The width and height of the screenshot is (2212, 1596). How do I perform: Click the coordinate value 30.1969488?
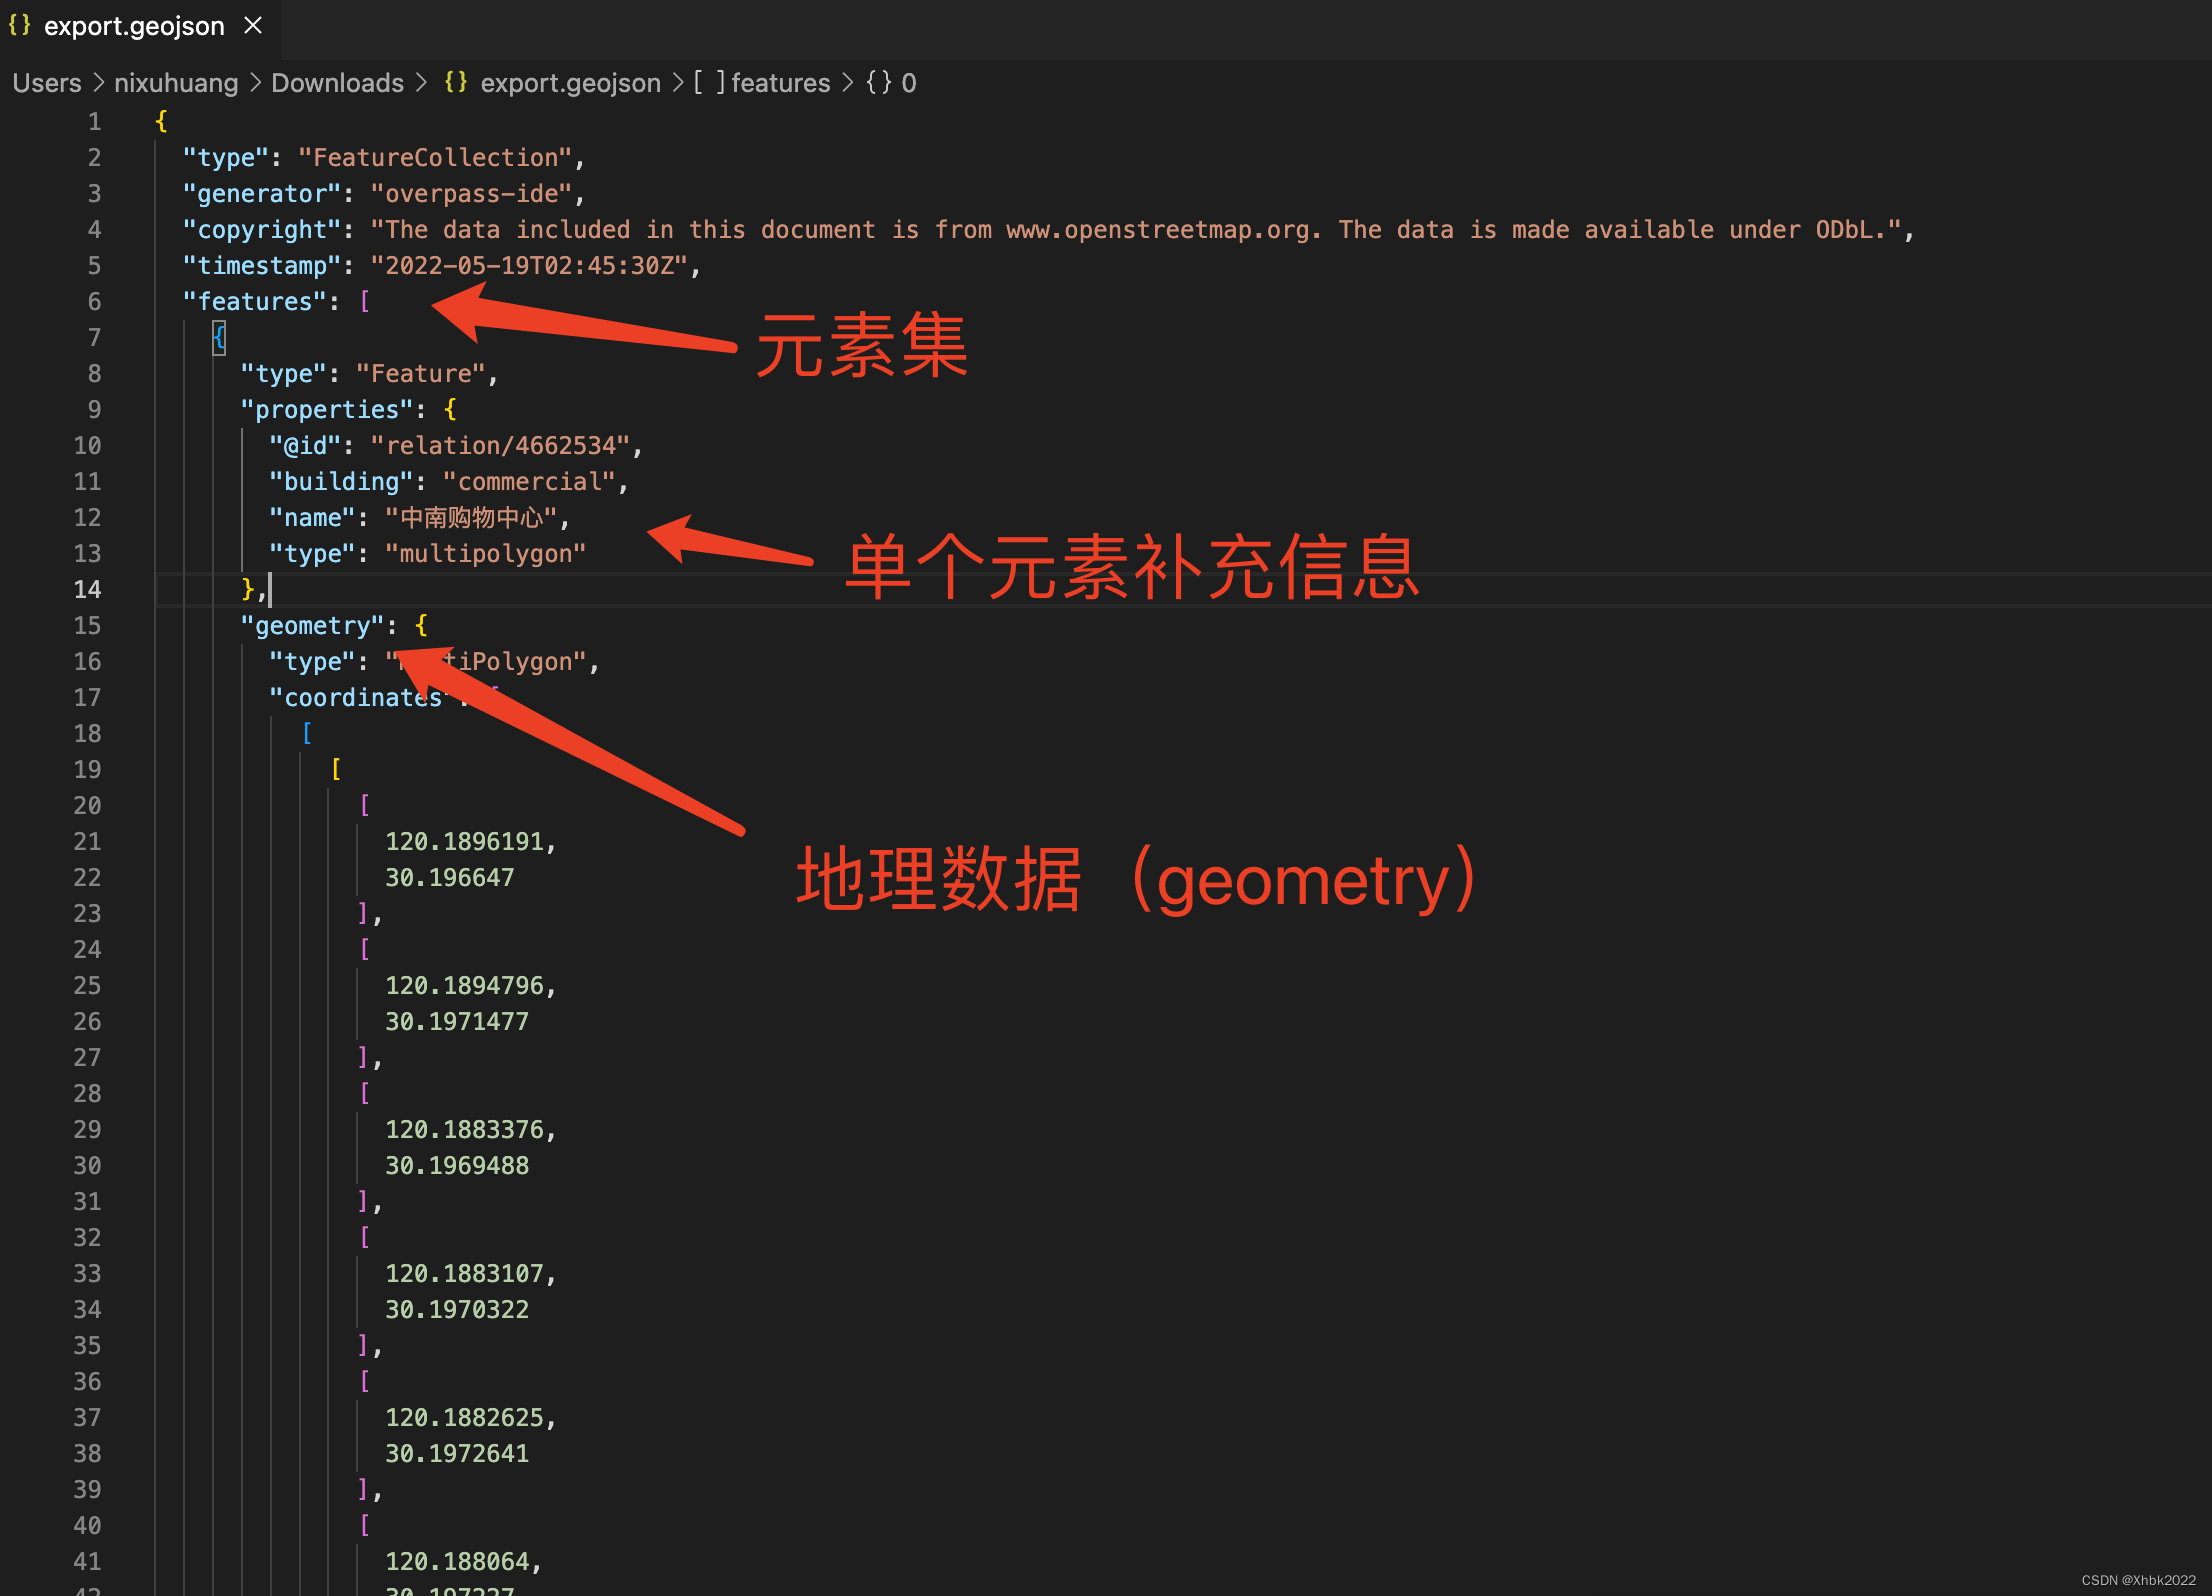(457, 1166)
